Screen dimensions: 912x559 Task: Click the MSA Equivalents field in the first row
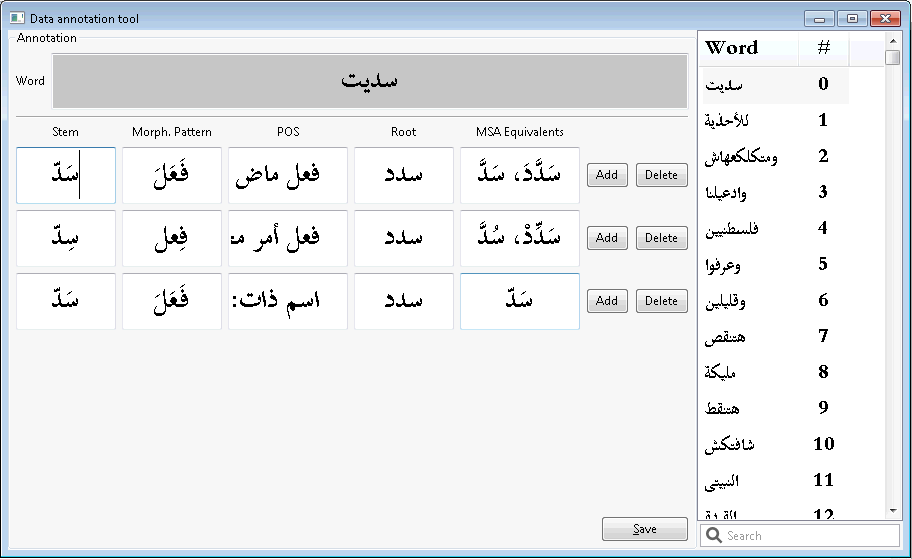[x=520, y=175]
